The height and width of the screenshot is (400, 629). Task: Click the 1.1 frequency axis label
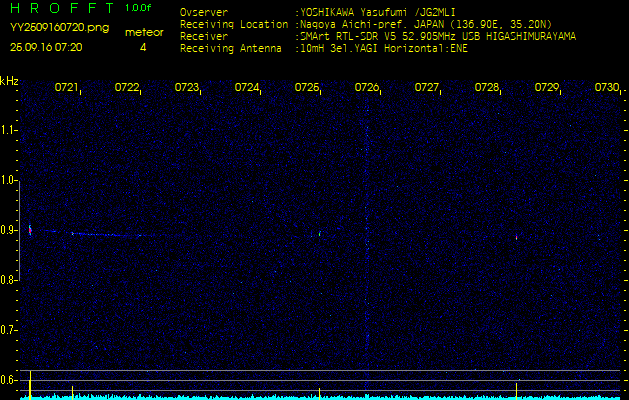click(8, 130)
